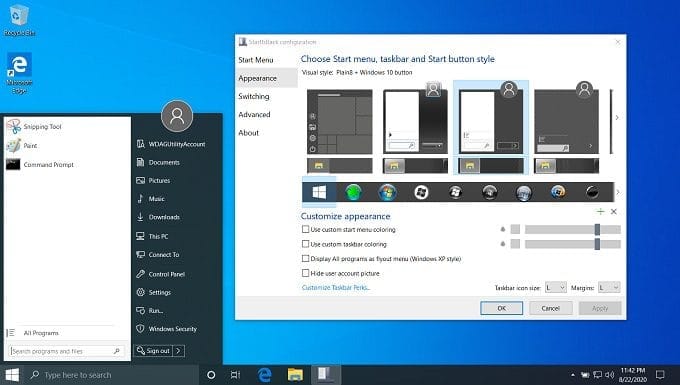680x385 pixels.
Task: Go to the Advanced settings page
Action: 254,115
